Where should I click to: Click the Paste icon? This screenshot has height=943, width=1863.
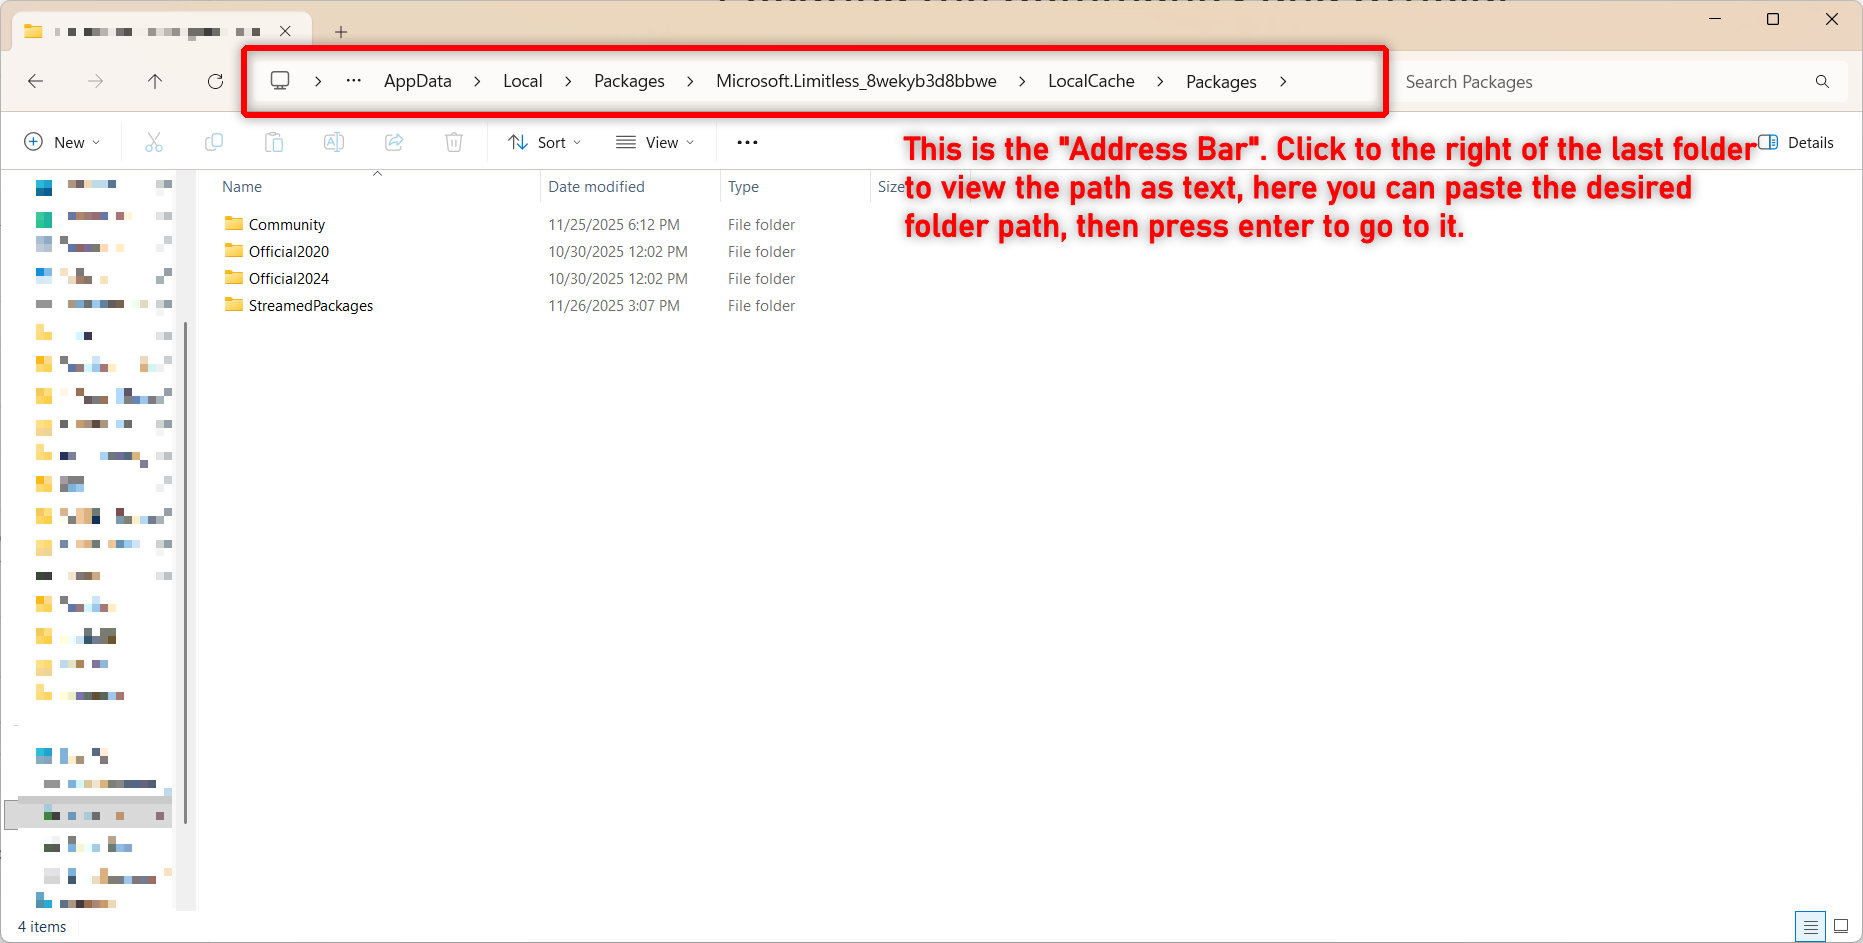(x=274, y=142)
